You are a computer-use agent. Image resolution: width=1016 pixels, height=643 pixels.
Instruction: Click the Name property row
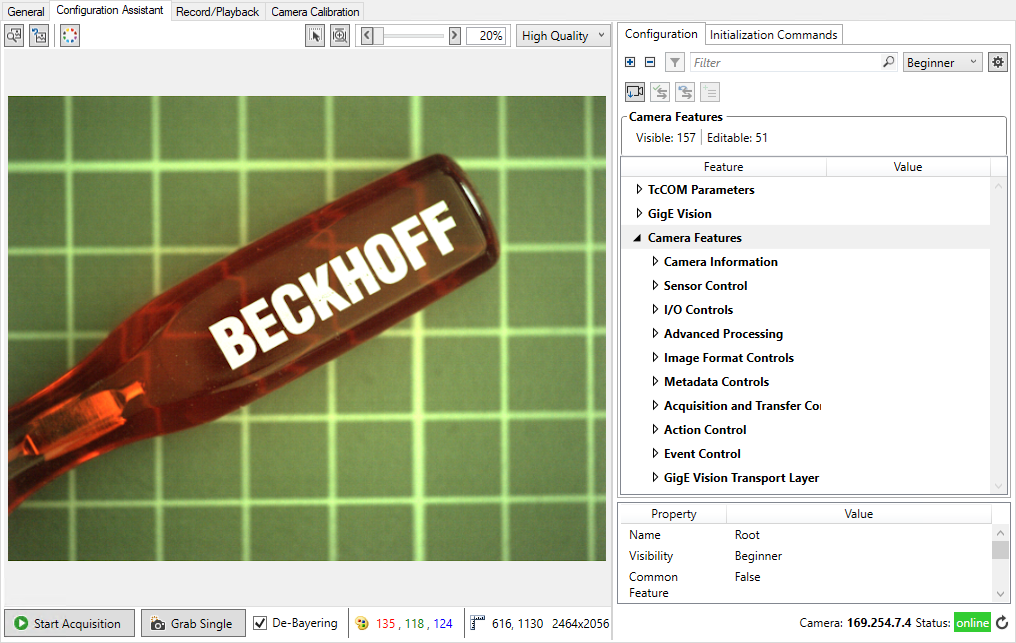[805, 535]
